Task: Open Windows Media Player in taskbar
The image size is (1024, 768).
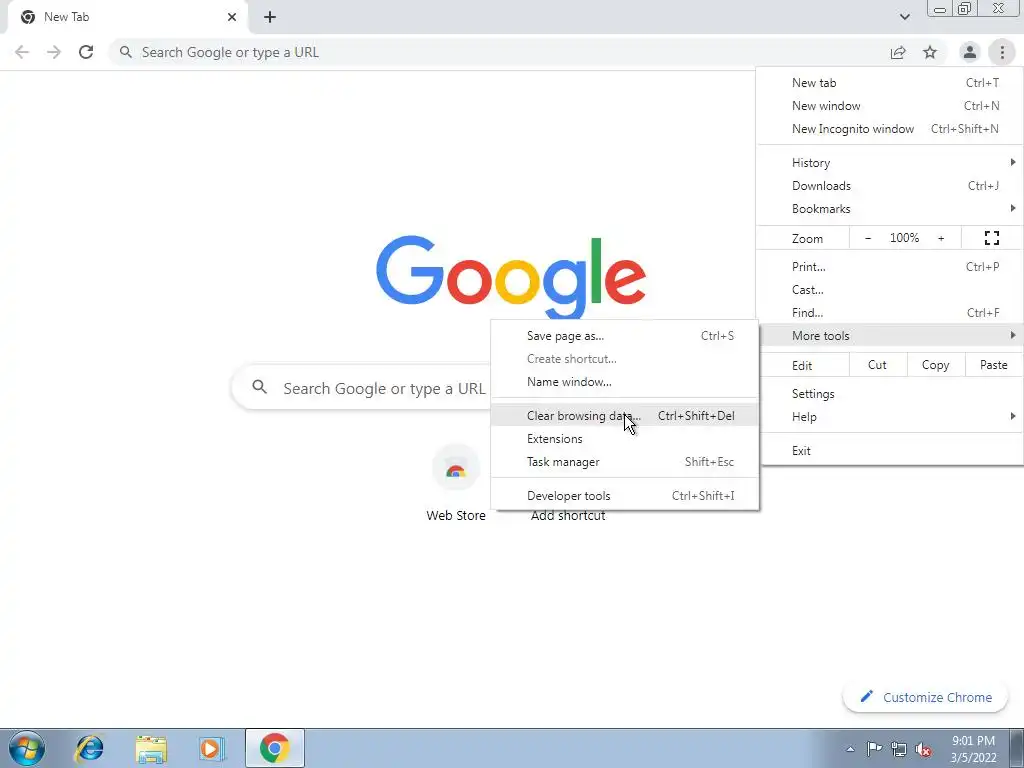Action: click(212, 748)
